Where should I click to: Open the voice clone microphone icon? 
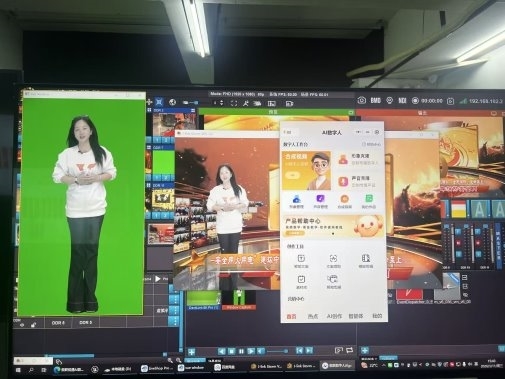pyautogui.click(x=343, y=181)
